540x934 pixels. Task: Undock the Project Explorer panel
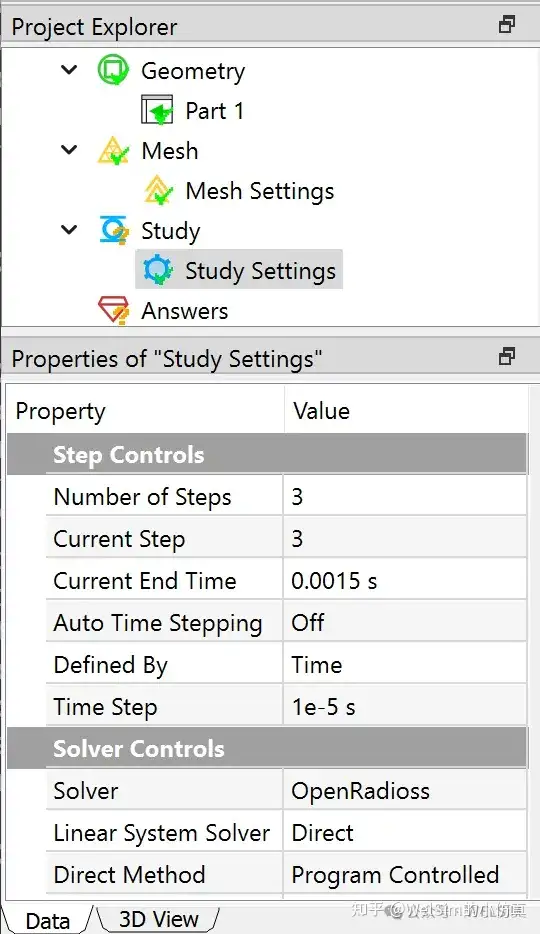(507, 25)
